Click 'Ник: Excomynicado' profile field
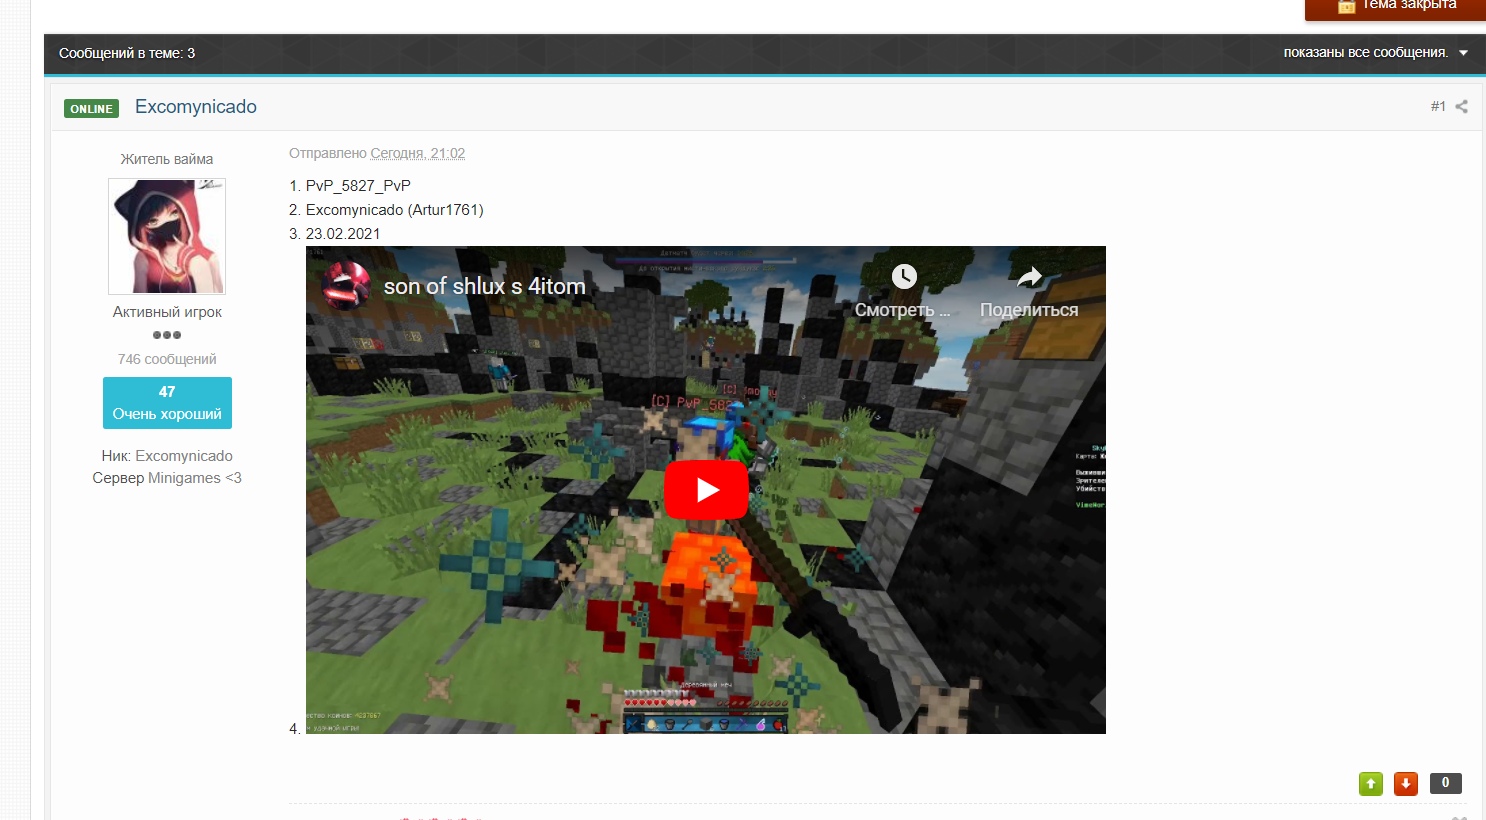The width and height of the screenshot is (1486, 820). point(167,456)
